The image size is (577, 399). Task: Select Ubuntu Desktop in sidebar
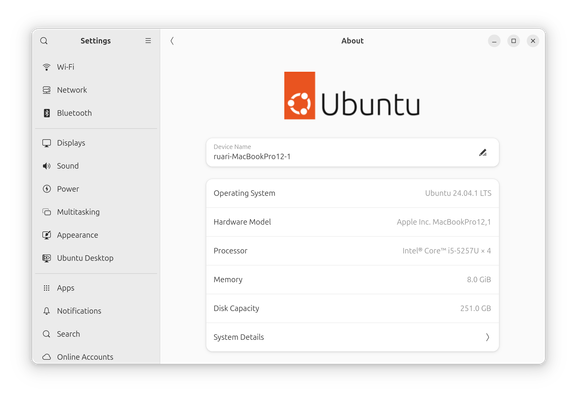pyautogui.click(x=96, y=258)
